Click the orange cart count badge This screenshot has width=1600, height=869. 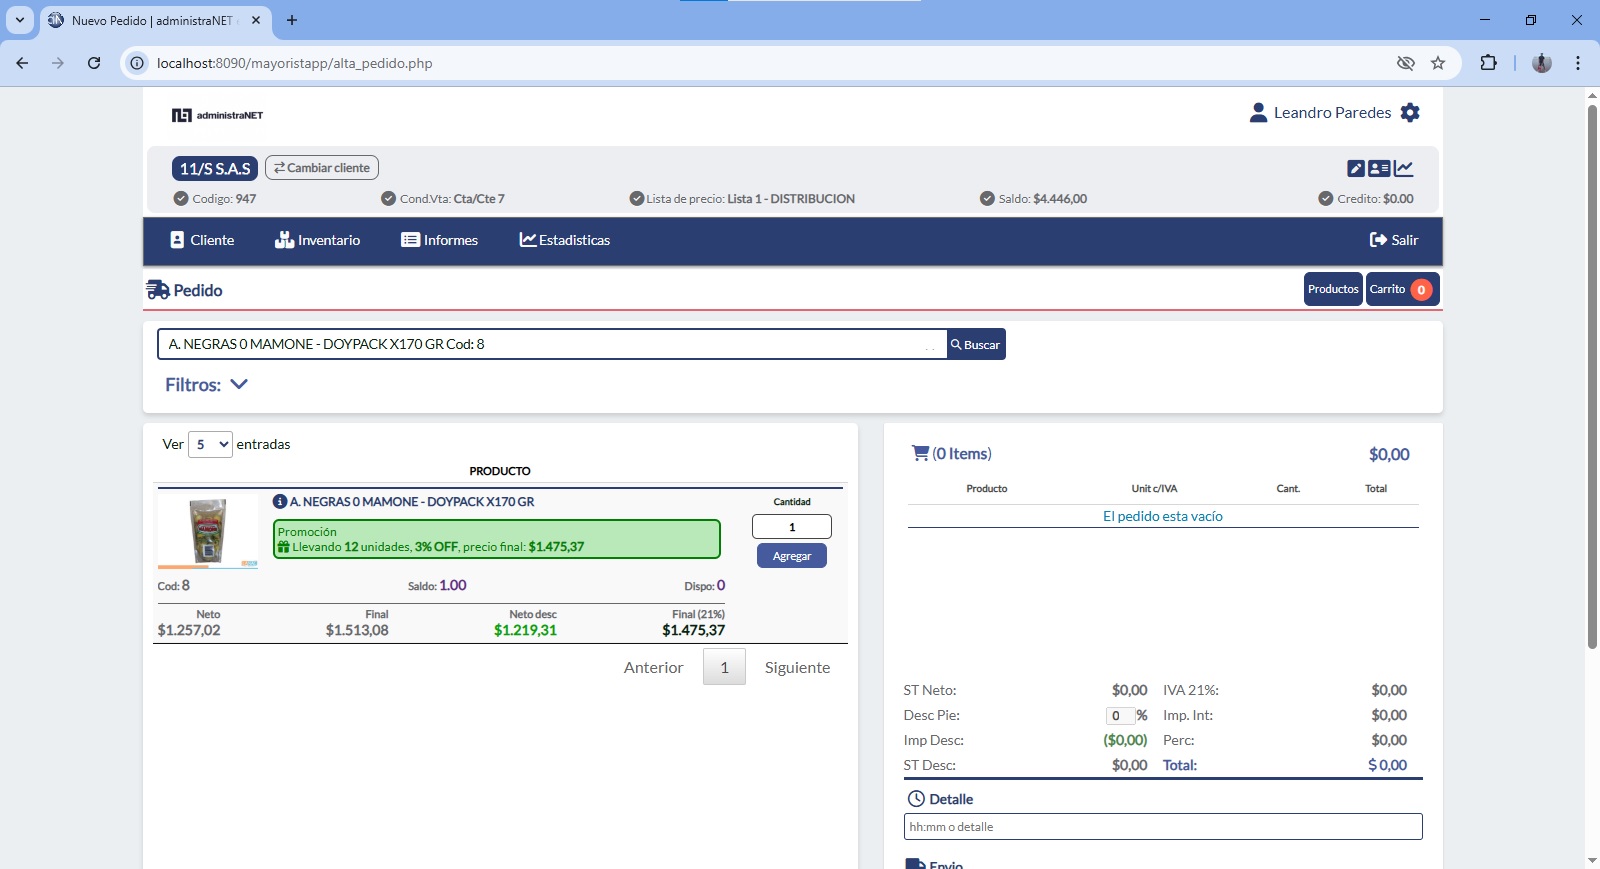pyautogui.click(x=1421, y=290)
